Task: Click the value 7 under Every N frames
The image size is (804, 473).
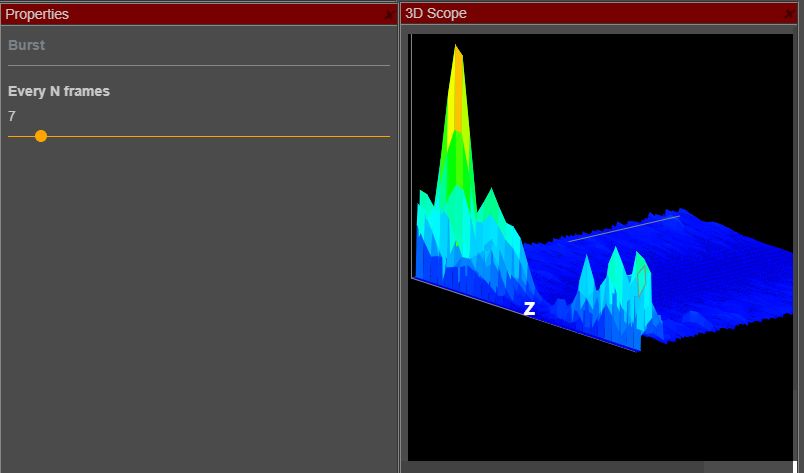Action: click(12, 116)
